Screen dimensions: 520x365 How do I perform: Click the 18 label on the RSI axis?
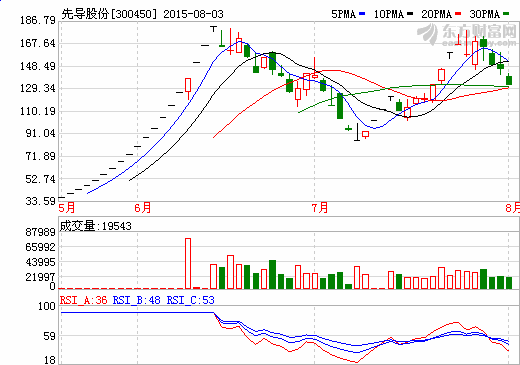49,360
